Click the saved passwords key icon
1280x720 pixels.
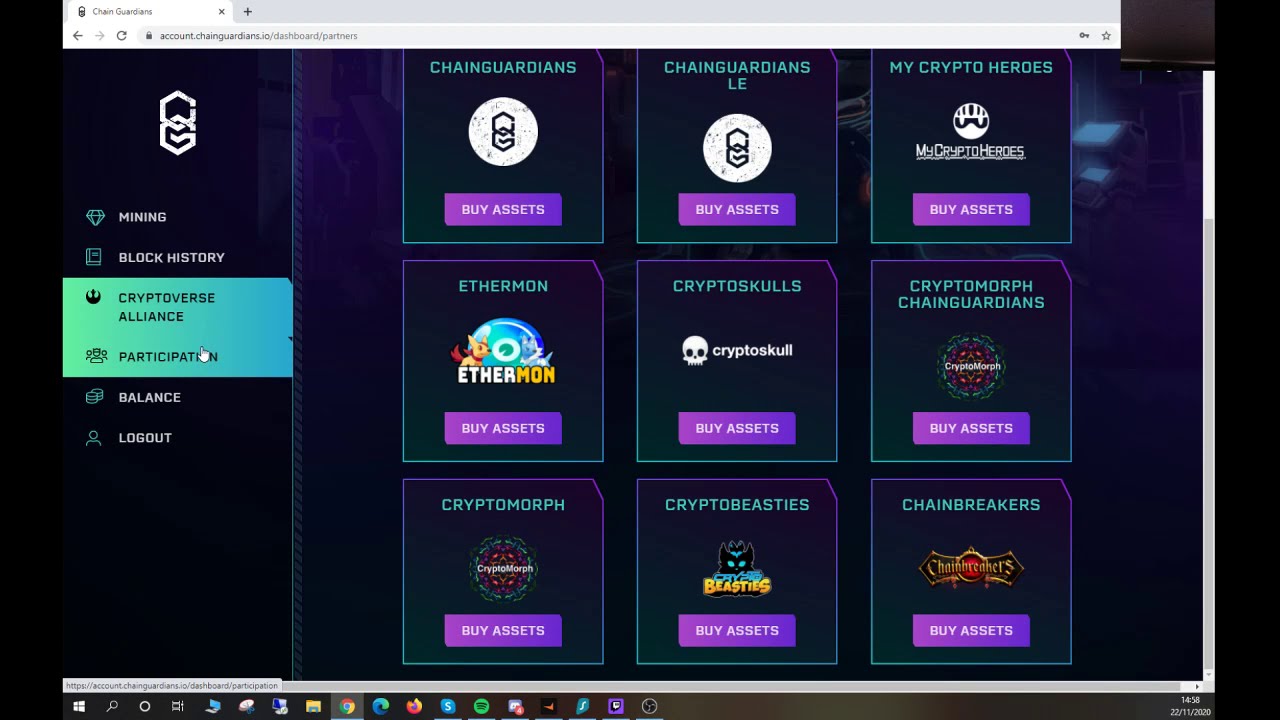click(x=1084, y=35)
